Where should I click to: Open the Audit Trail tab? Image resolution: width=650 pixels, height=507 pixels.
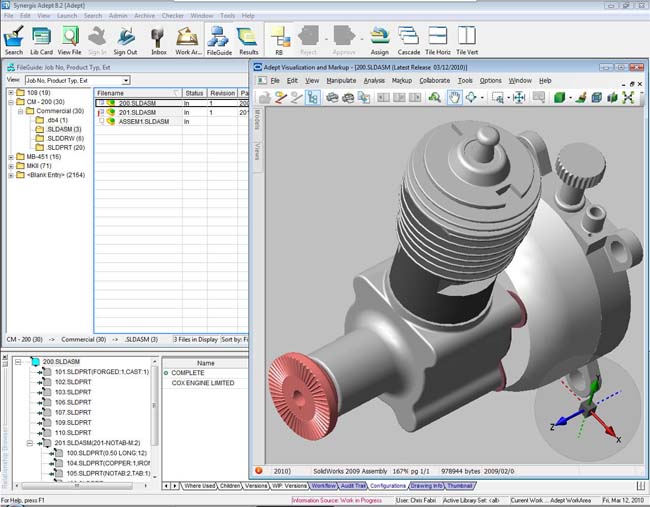click(354, 485)
